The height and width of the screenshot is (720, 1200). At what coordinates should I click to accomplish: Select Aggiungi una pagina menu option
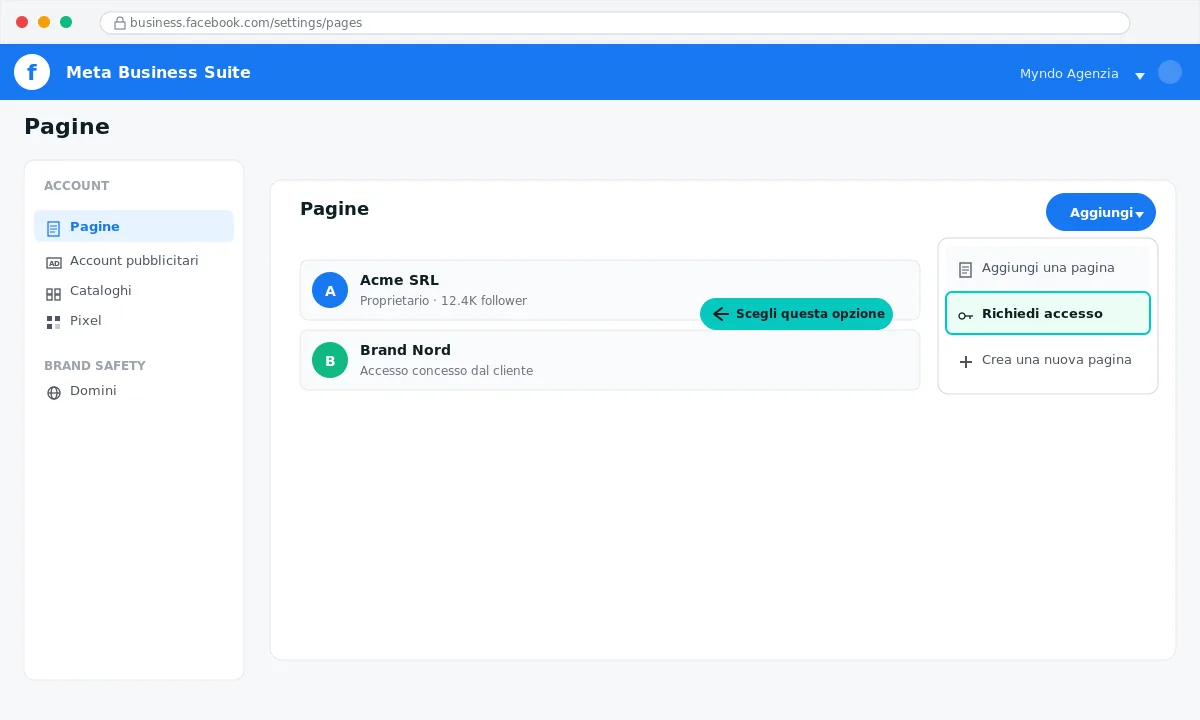click(1048, 268)
